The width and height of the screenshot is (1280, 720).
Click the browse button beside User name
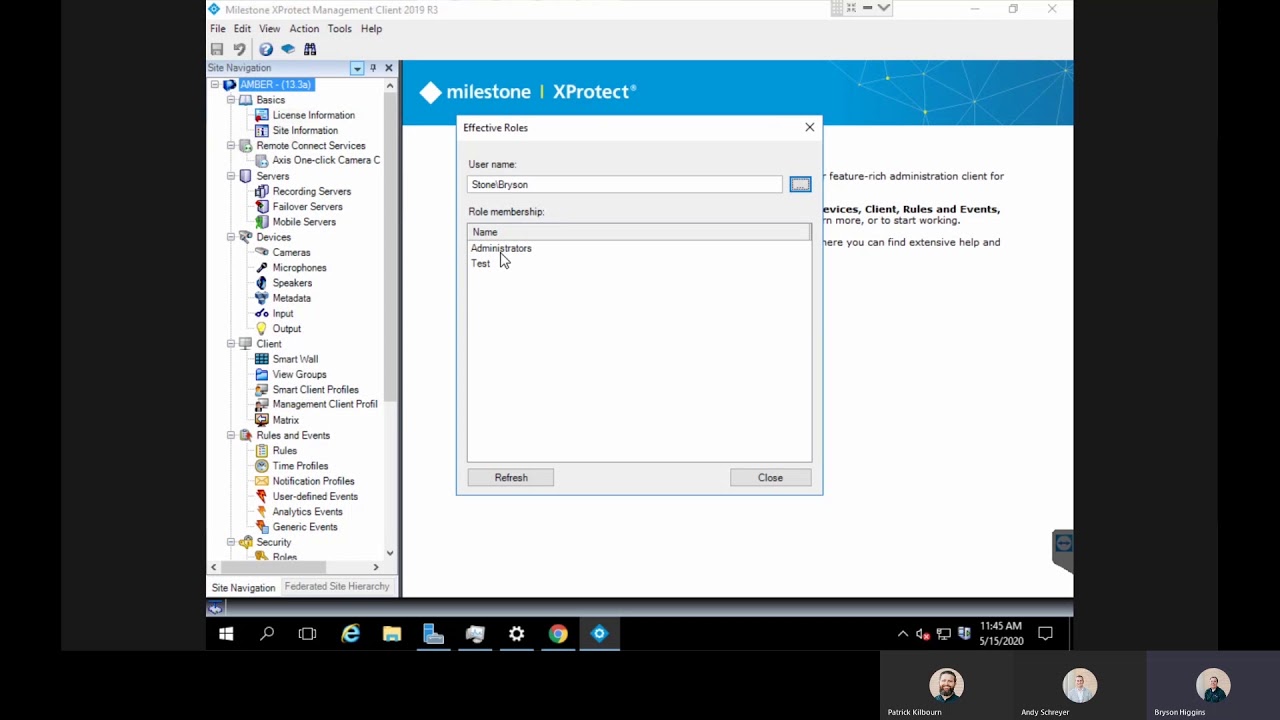(x=800, y=185)
